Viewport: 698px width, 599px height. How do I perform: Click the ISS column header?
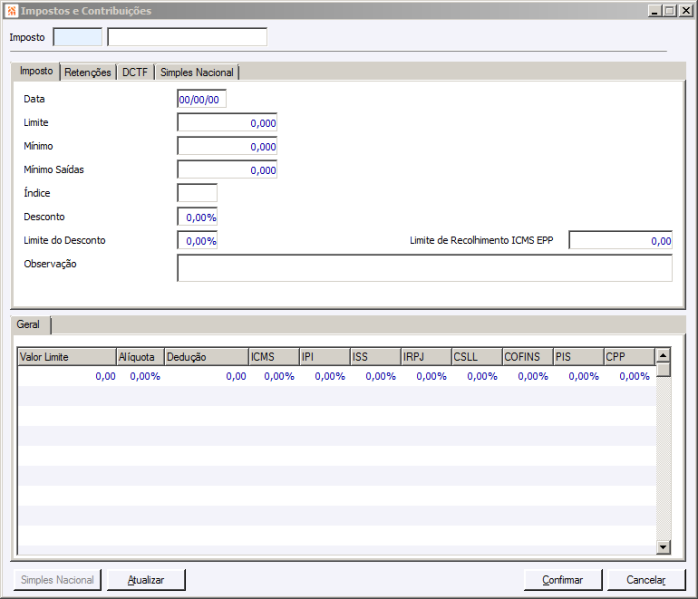375,357
